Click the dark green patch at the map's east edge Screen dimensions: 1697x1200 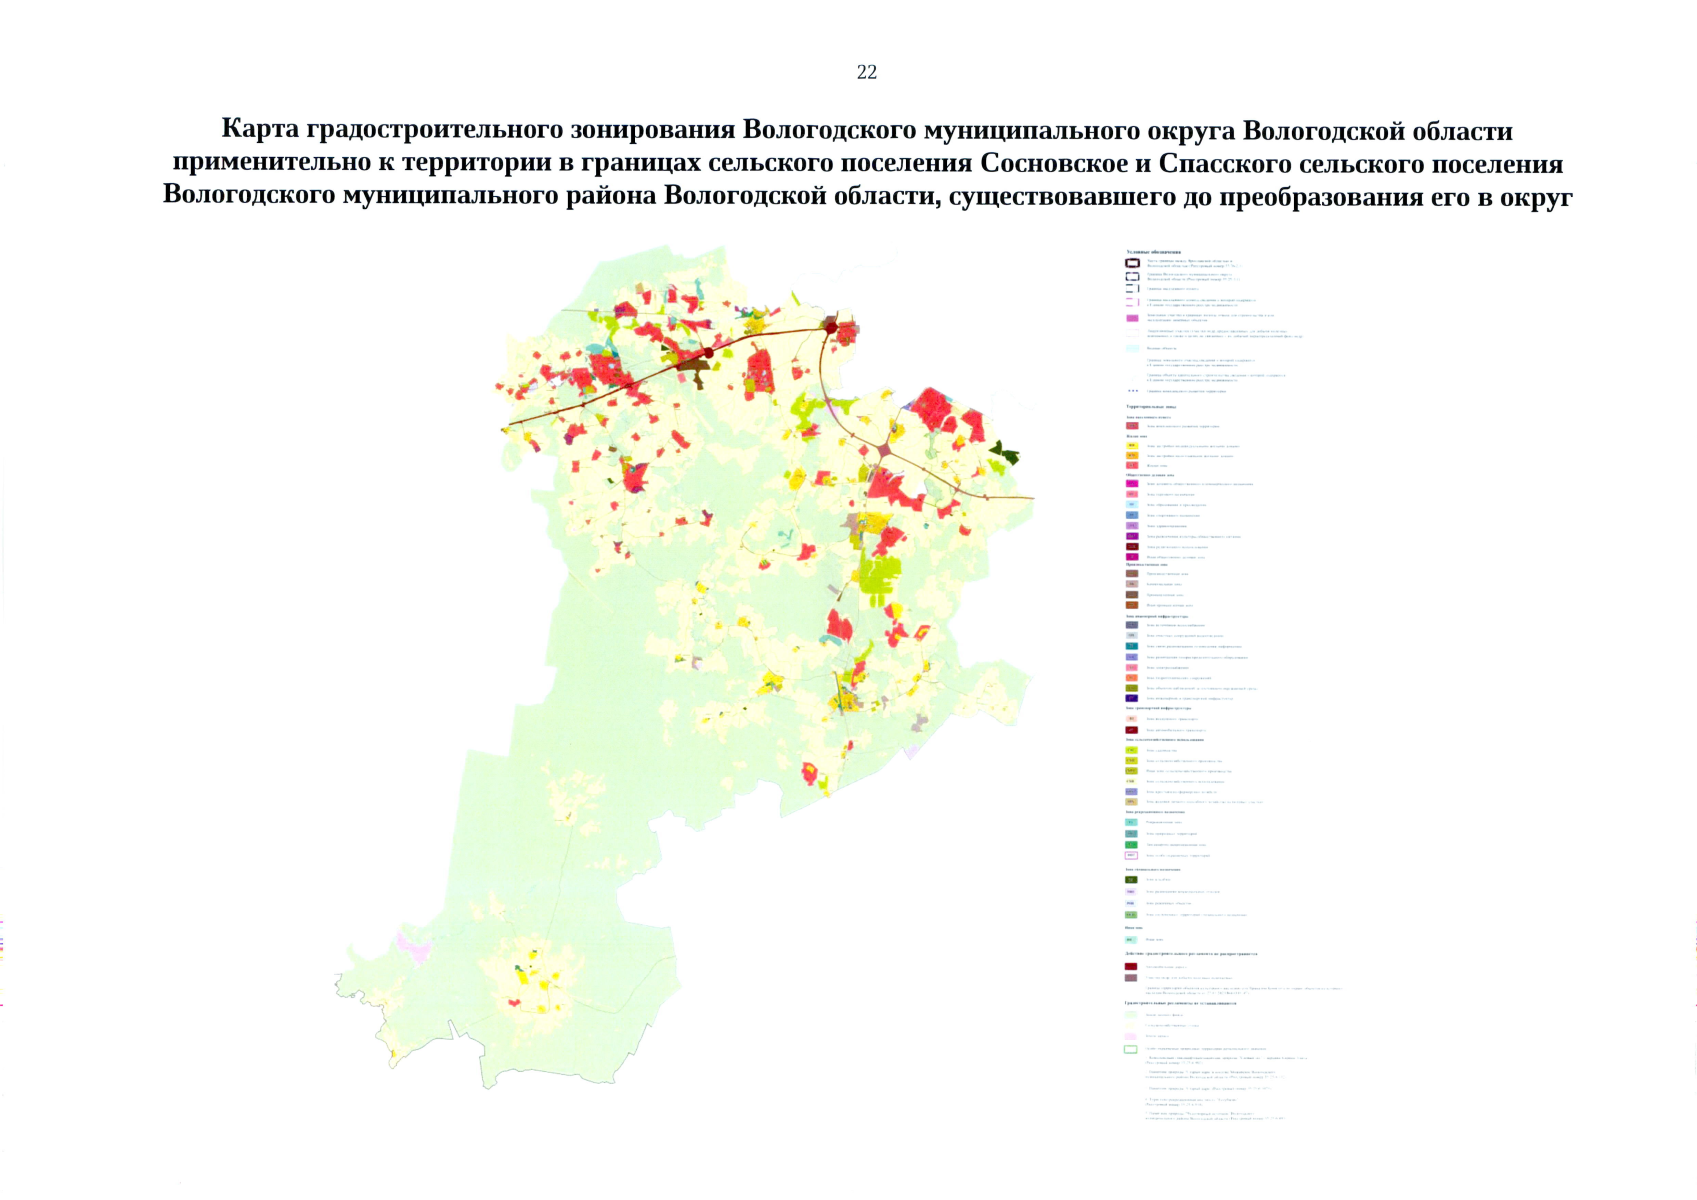(1003, 454)
